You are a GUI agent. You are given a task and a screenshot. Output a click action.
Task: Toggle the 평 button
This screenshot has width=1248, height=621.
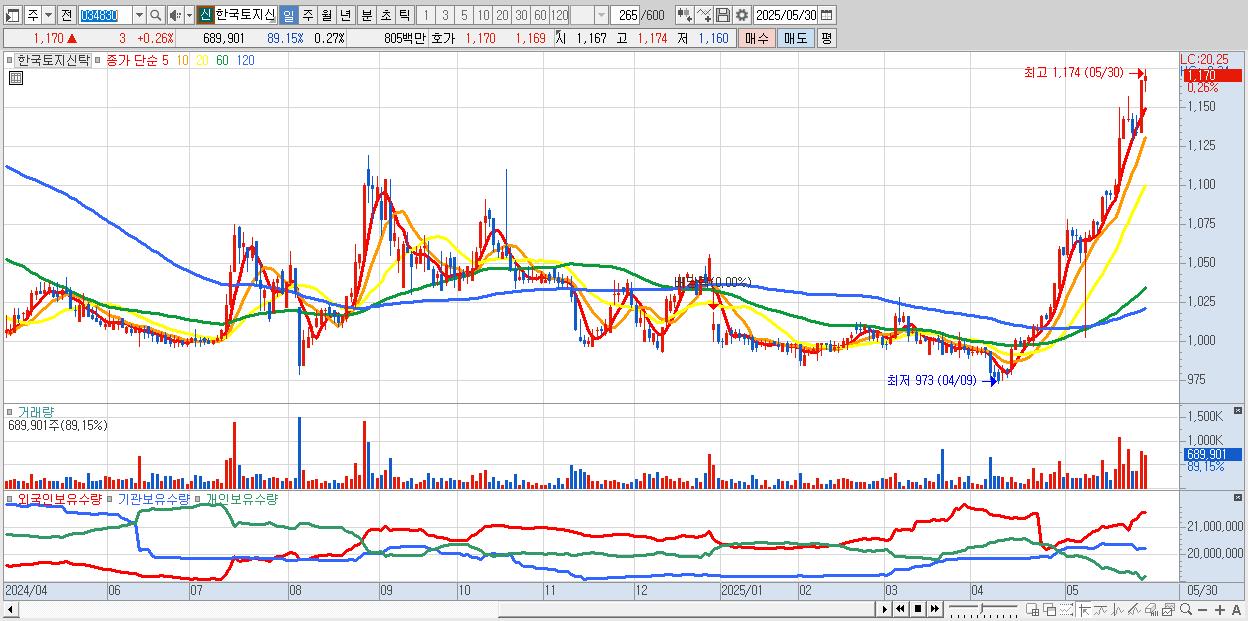tap(826, 38)
